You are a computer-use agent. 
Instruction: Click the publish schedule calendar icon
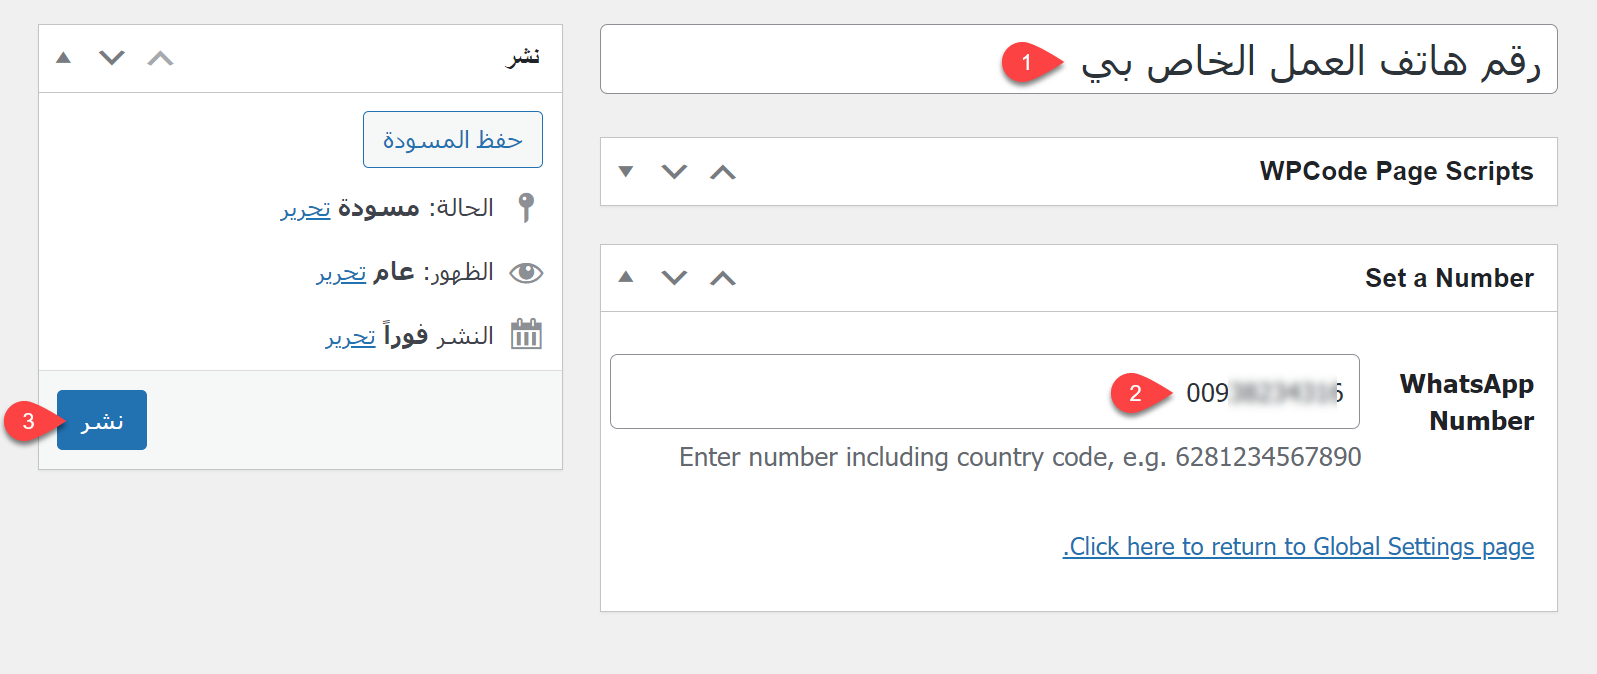pyautogui.click(x=526, y=334)
